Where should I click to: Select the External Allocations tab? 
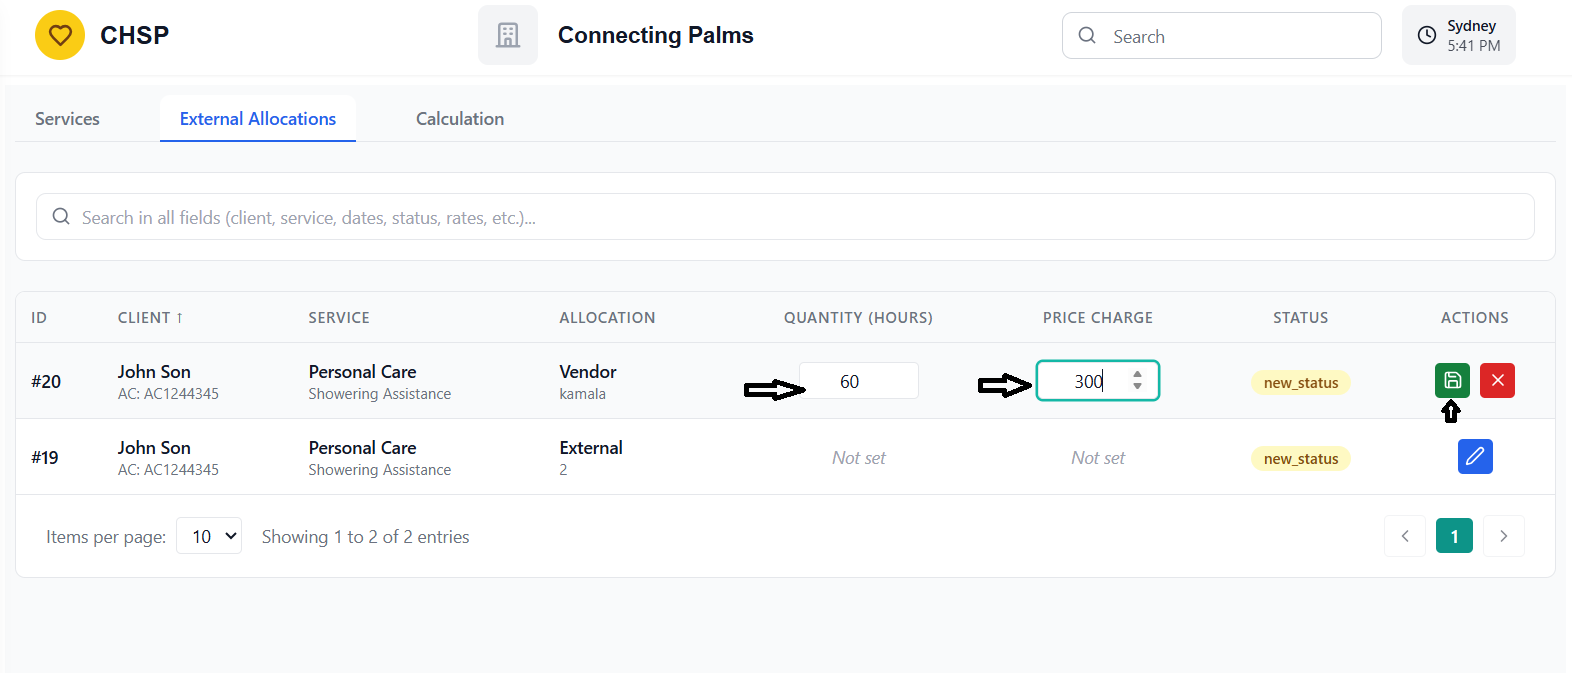[x=258, y=119]
